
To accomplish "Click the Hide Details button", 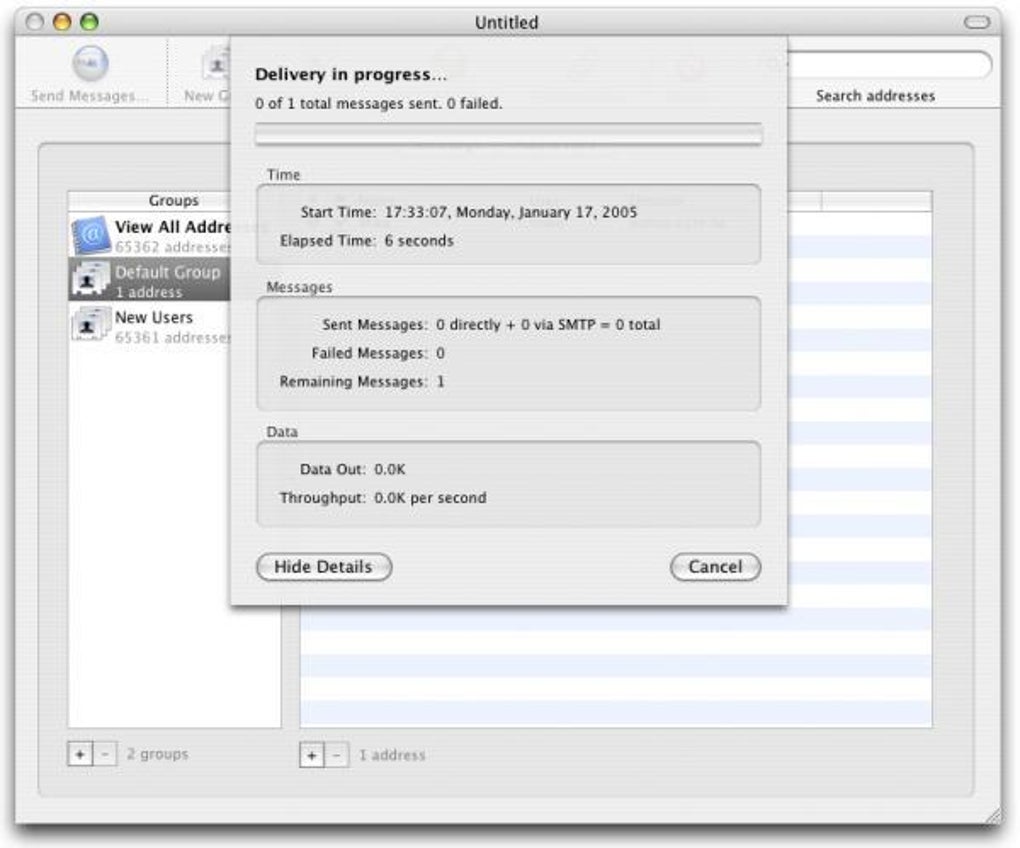I will tap(324, 566).
